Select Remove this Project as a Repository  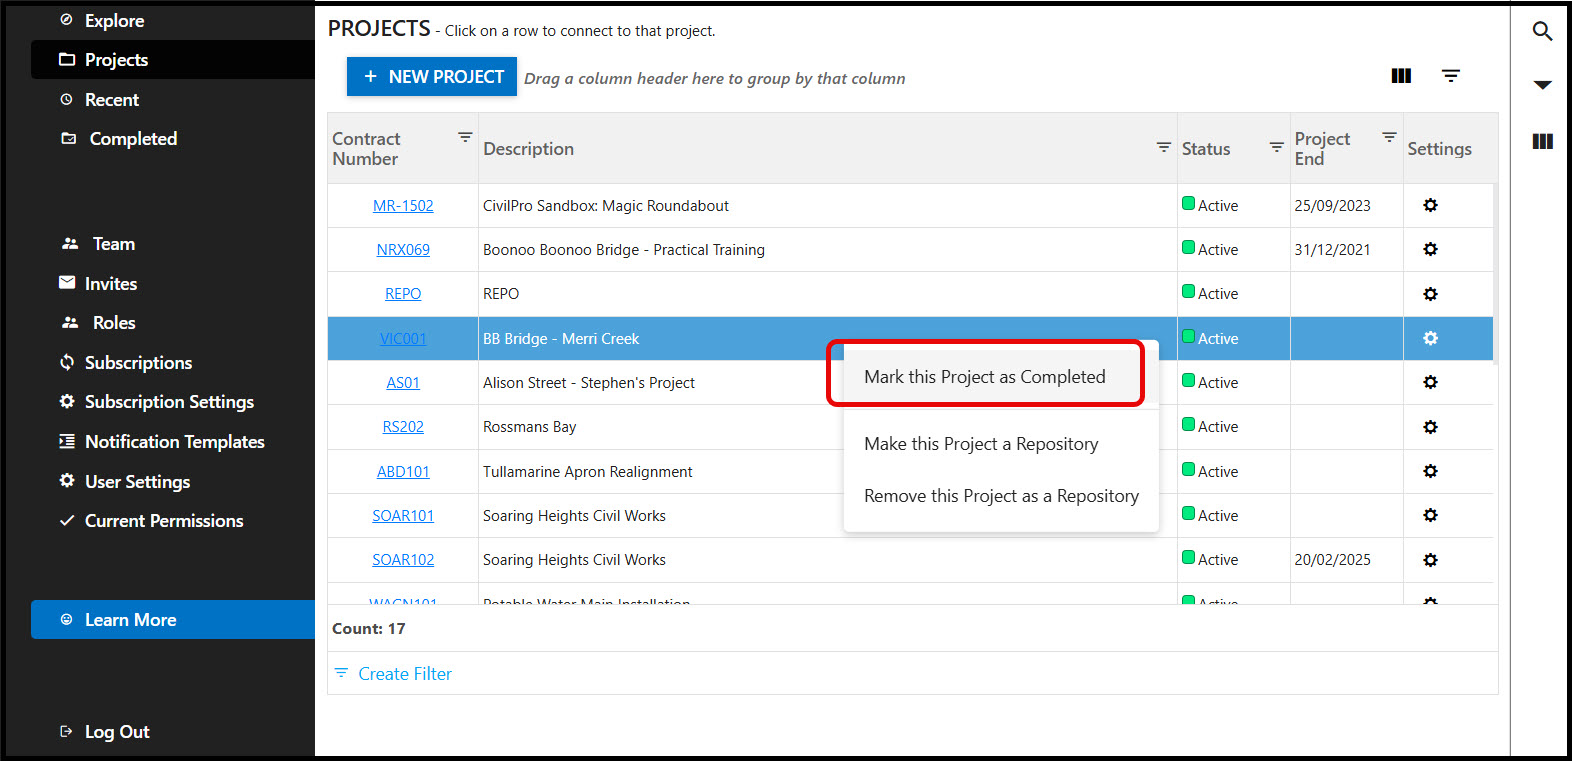1000,496
